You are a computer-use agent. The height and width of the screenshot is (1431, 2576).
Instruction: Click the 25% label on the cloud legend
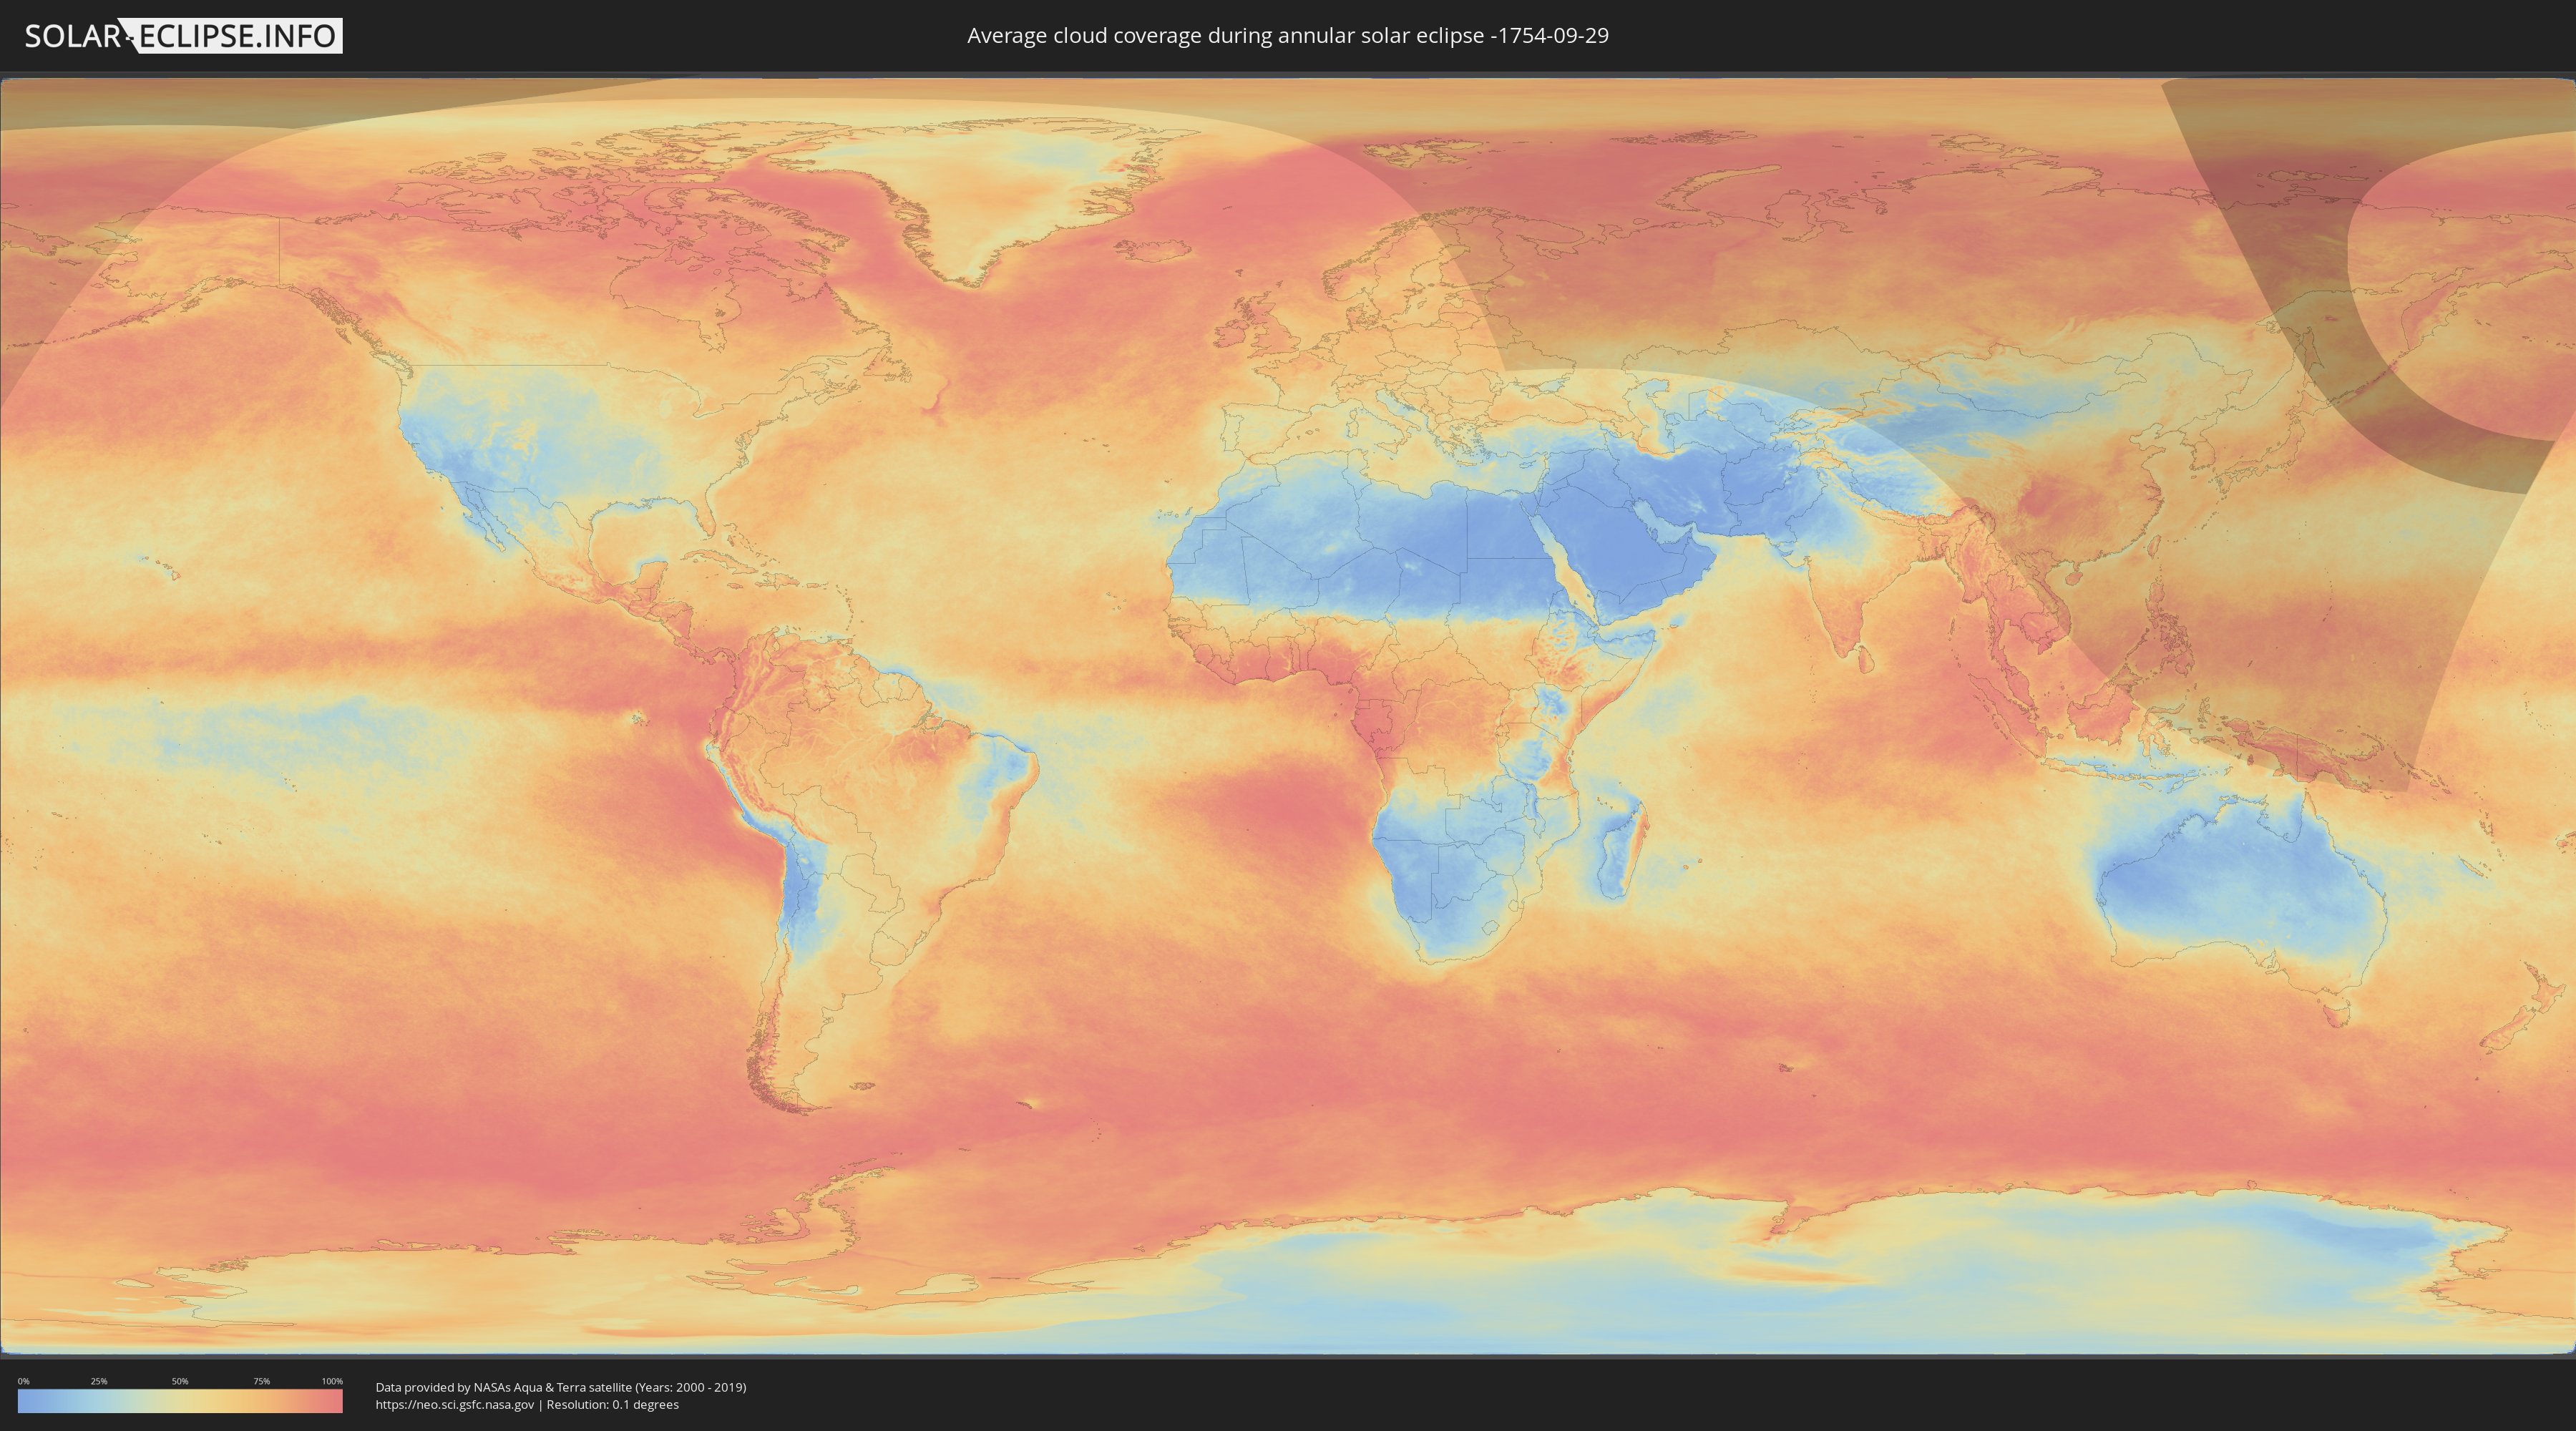coord(99,1381)
